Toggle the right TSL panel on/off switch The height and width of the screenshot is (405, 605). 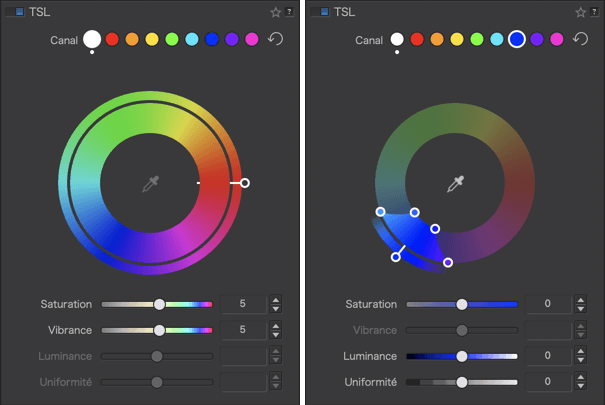coord(322,12)
